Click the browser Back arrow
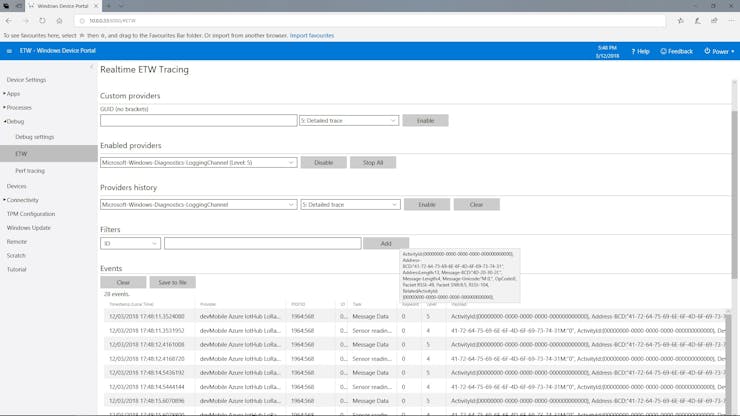This screenshot has height=416, width=740. 9,21
